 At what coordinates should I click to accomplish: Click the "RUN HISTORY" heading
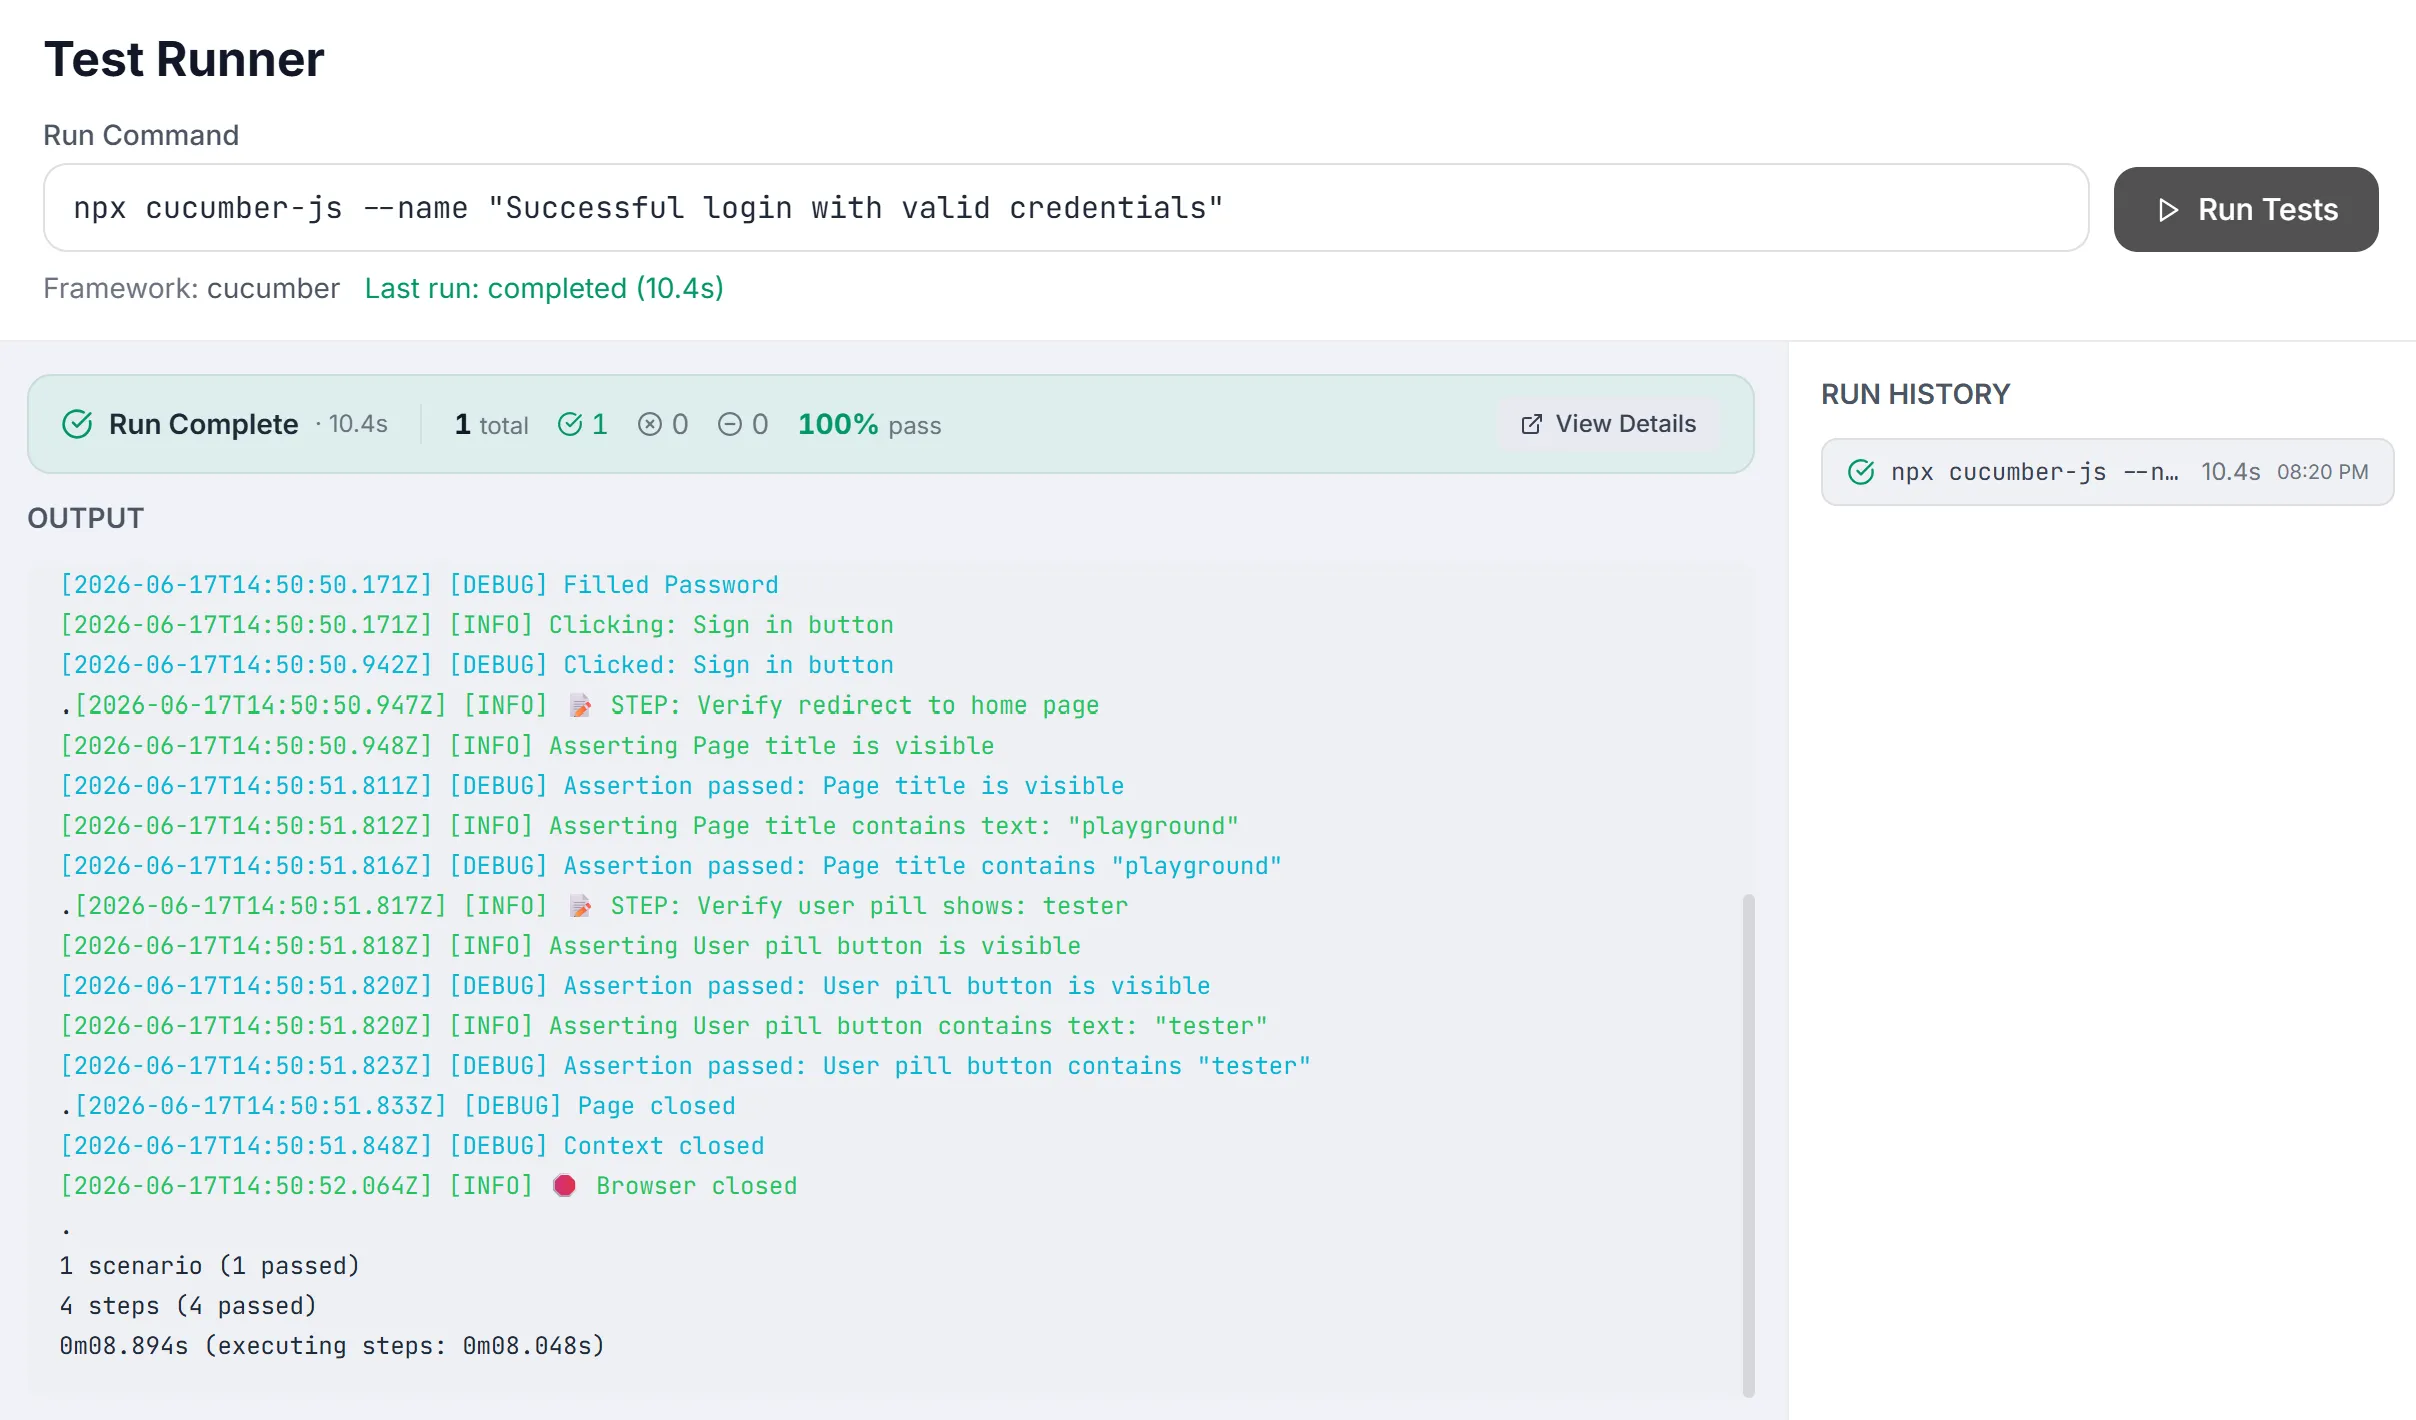[x=1915, y=394]
